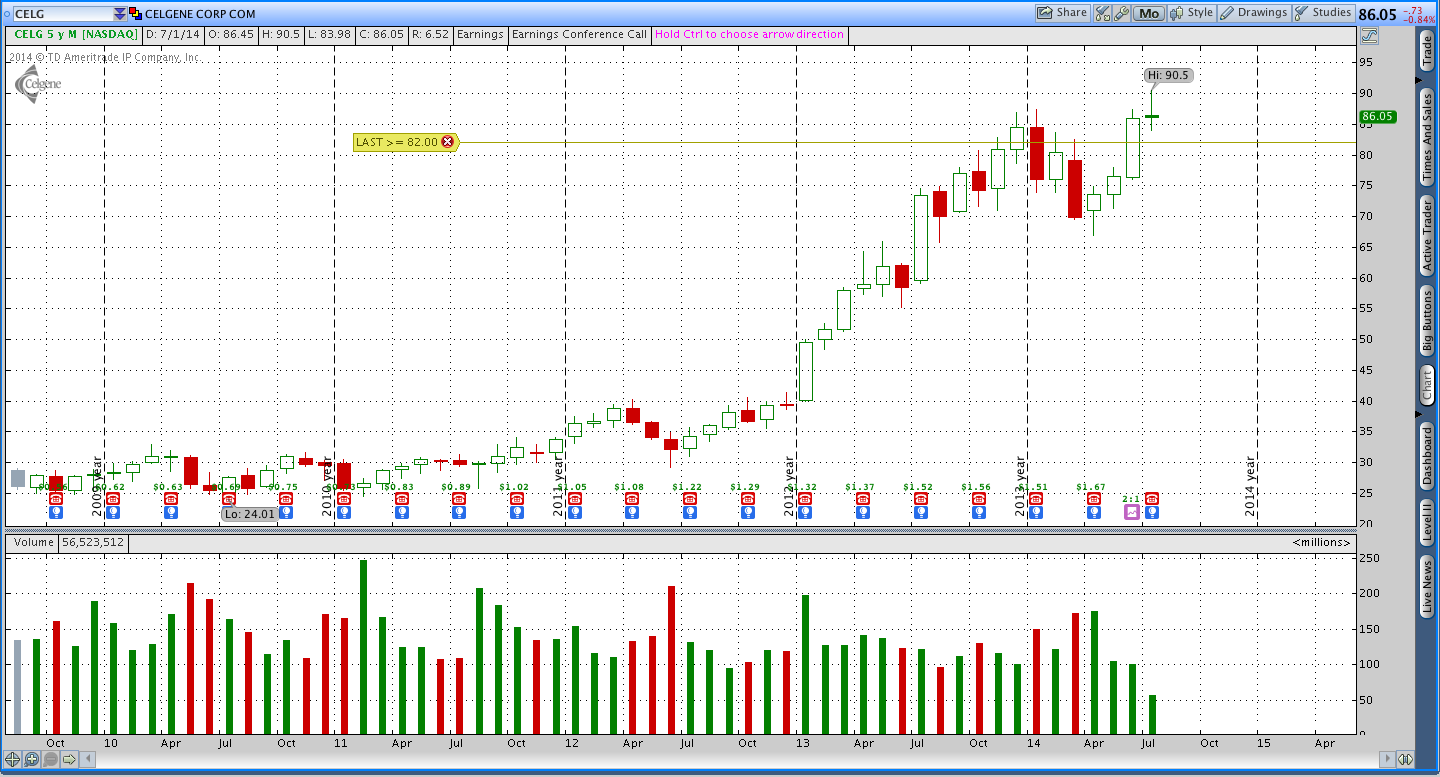Viewport: 1440px width, 777px height.
Task: Click the scrollbar right arrow
Action: (x=1386, y=760)
